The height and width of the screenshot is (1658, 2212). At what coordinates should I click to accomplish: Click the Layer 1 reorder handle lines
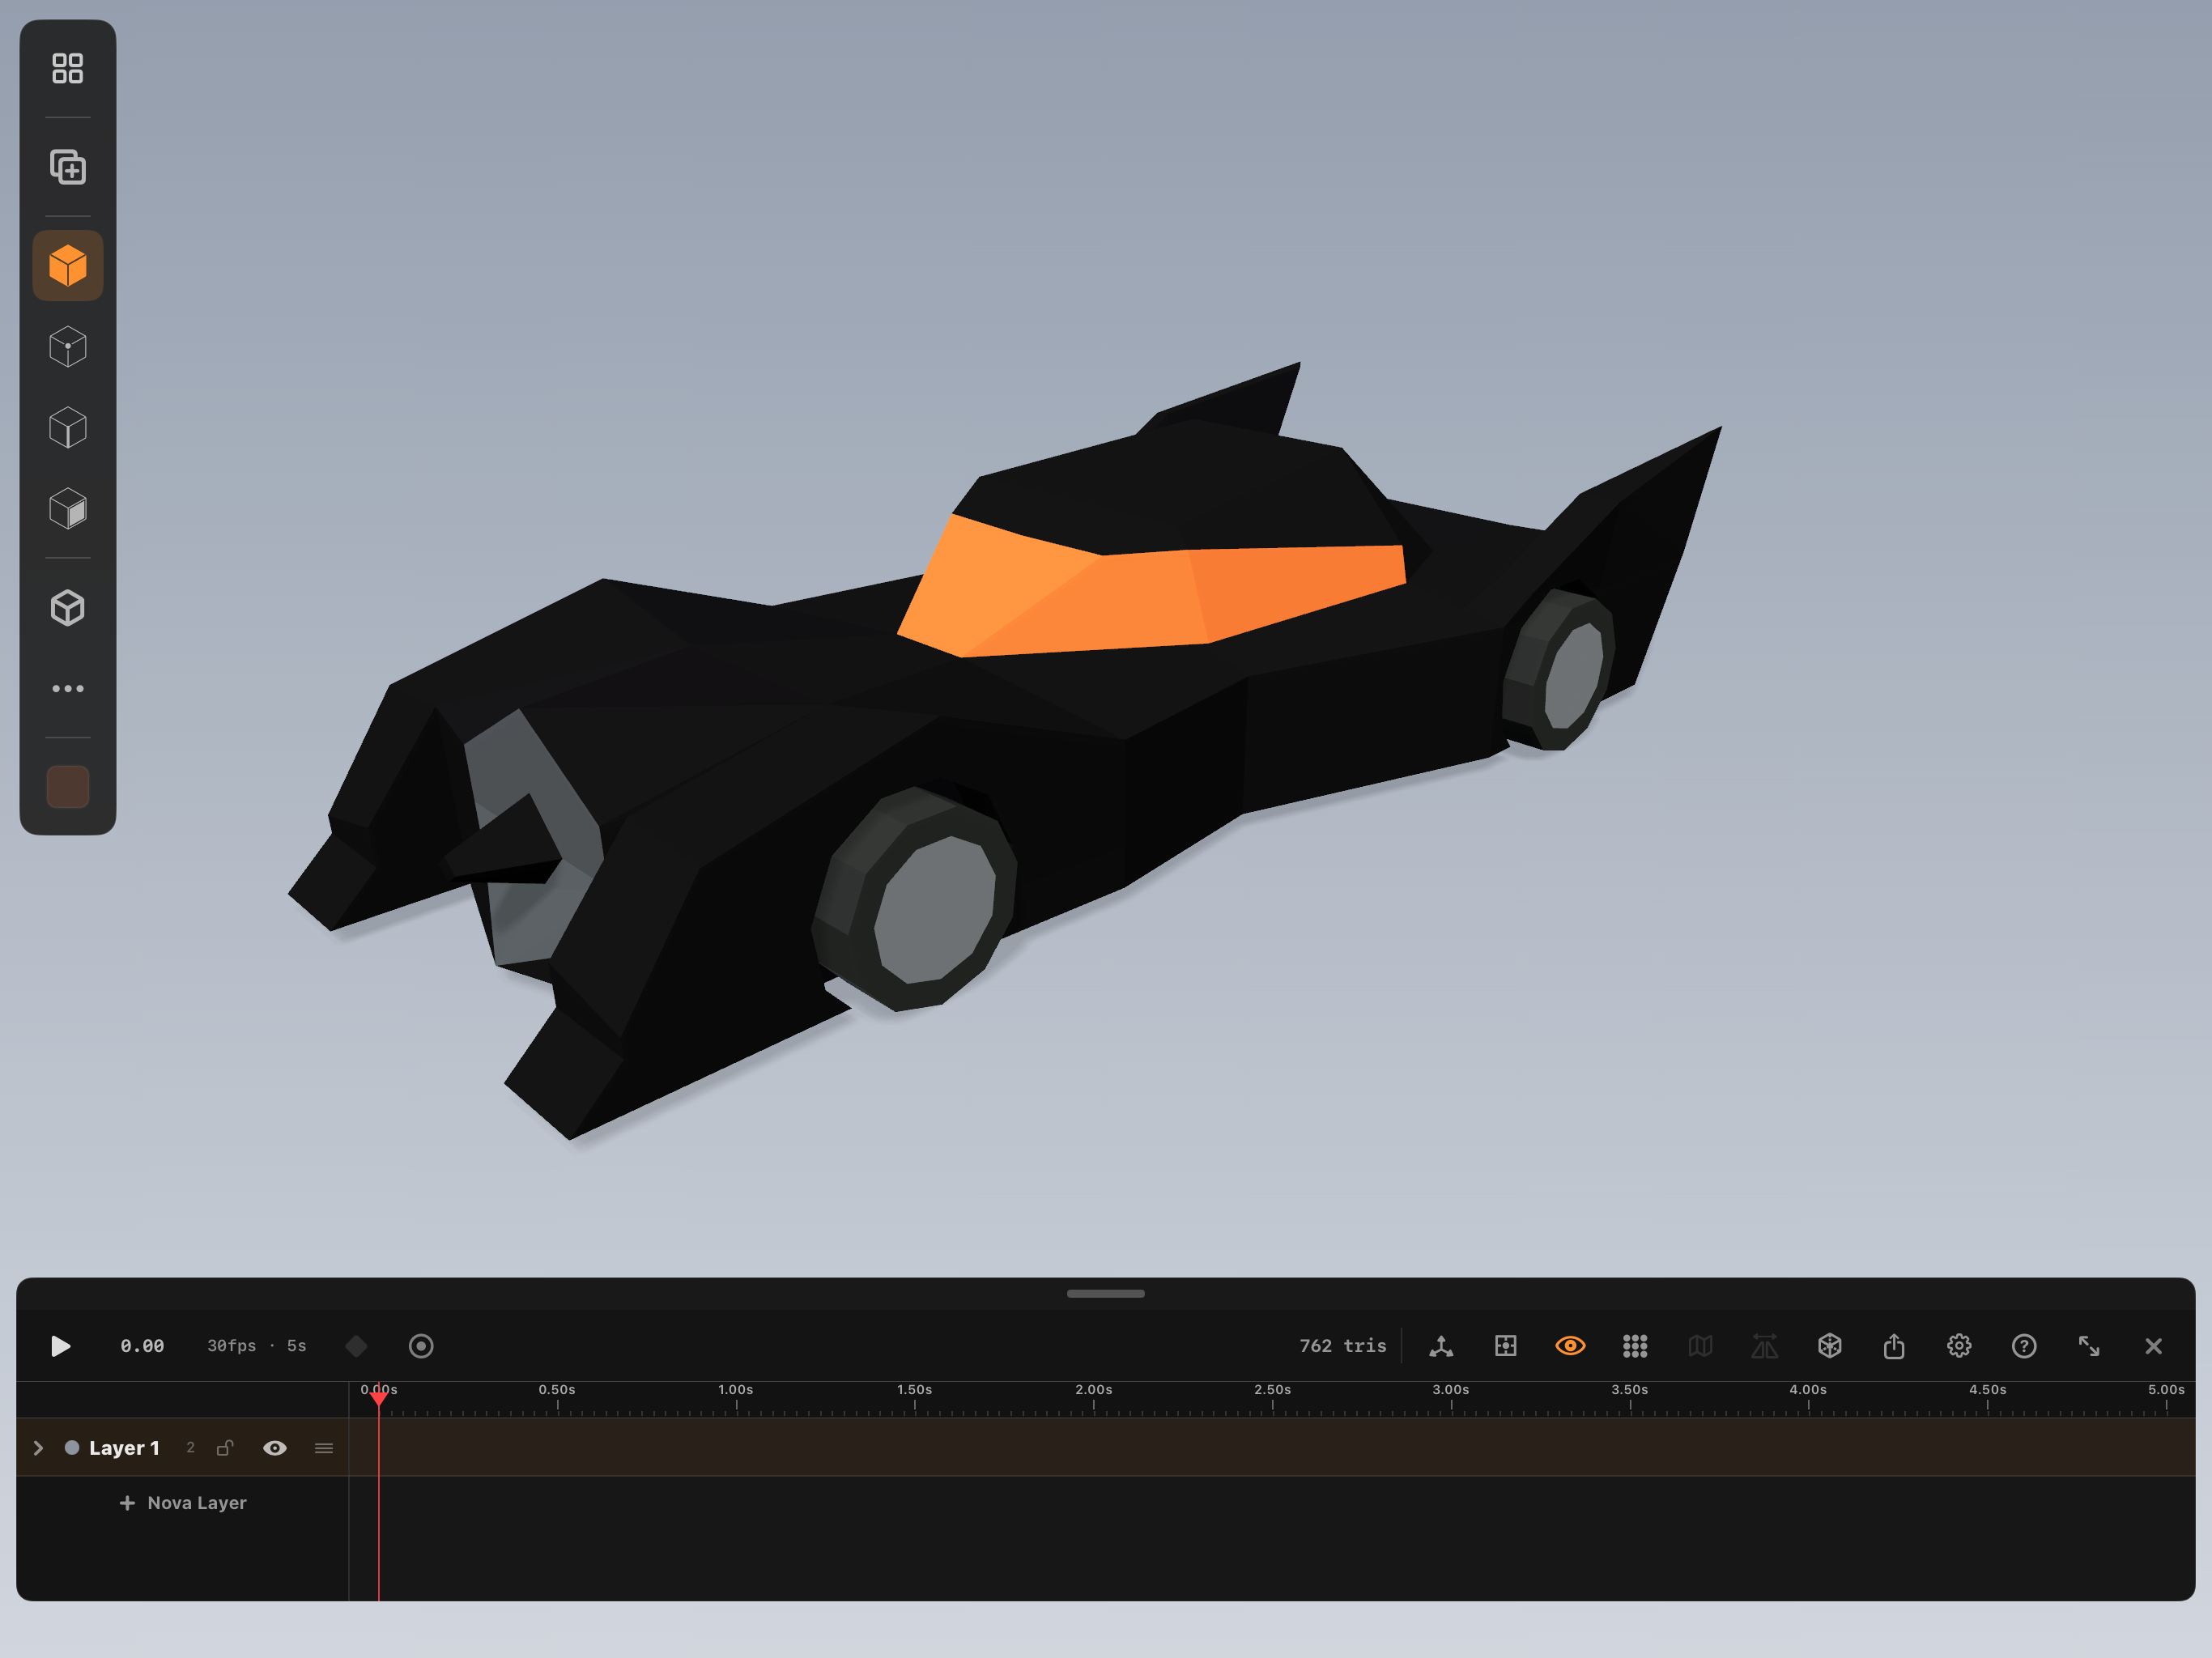pyautogui.click(x=324, y=1448)
